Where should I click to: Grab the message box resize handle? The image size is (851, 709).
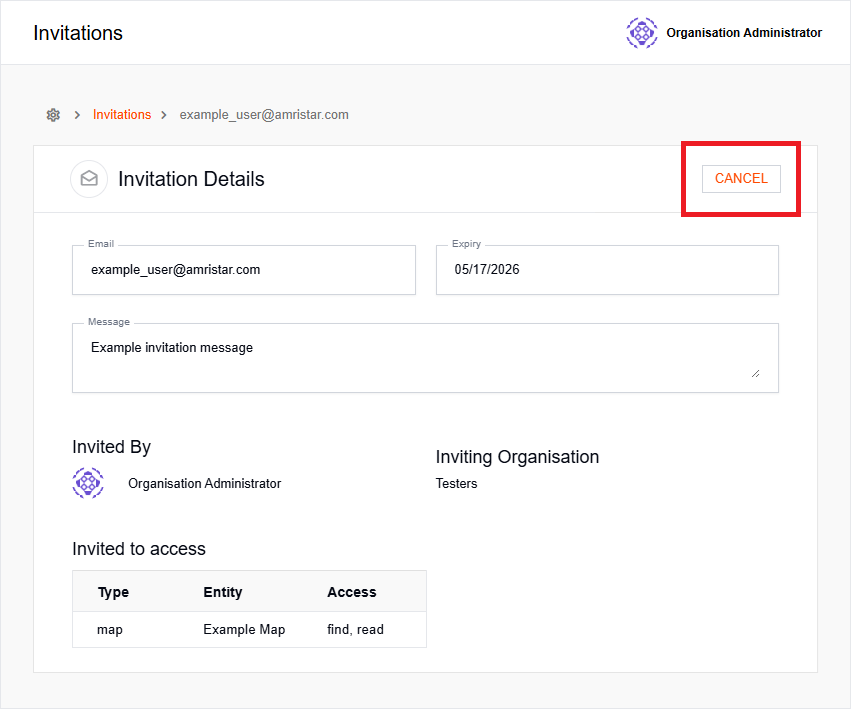(755, 374)
